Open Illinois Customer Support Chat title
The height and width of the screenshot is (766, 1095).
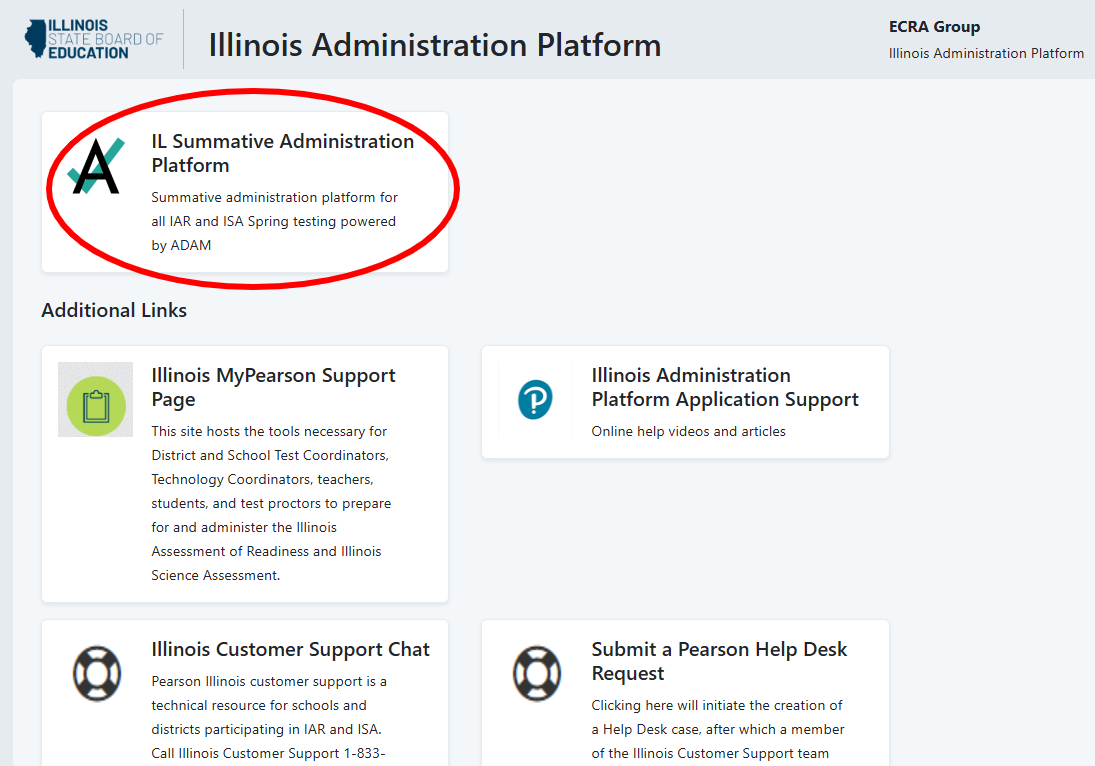291,649
